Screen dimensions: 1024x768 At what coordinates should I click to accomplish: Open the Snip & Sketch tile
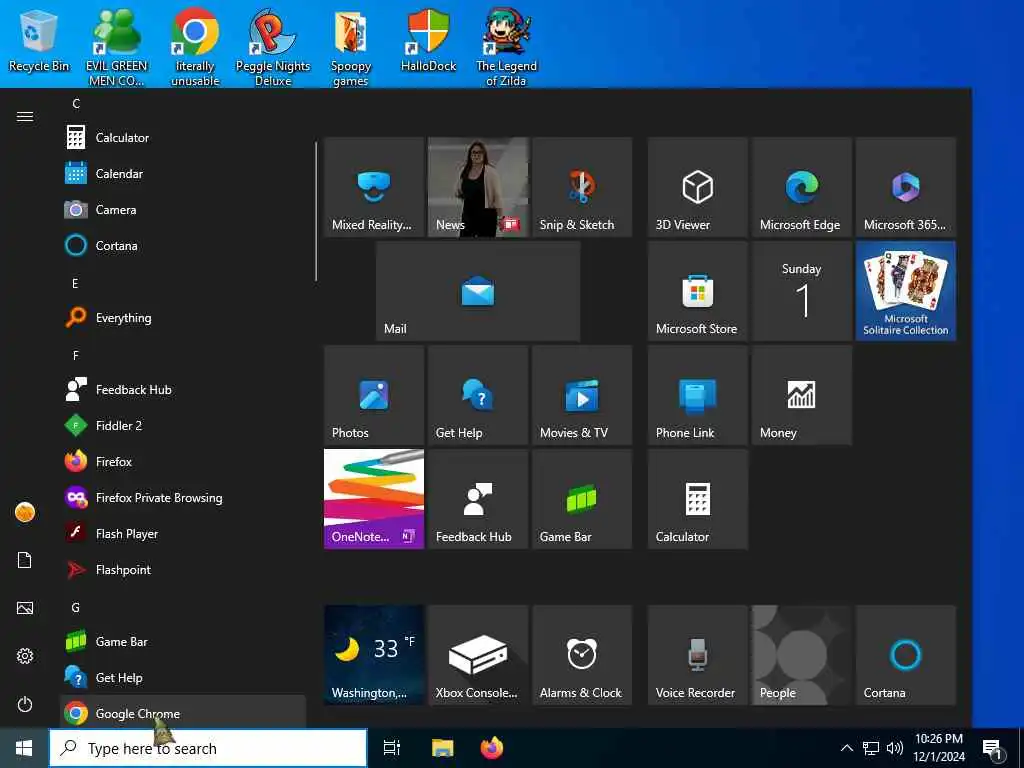click(582, 187)
